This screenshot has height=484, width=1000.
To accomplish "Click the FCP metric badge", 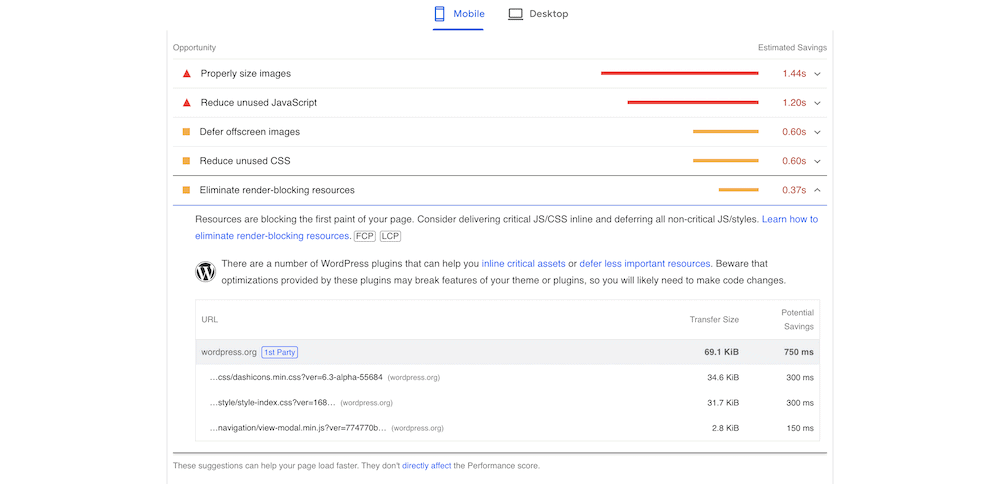I will click(x=364, y=236).
